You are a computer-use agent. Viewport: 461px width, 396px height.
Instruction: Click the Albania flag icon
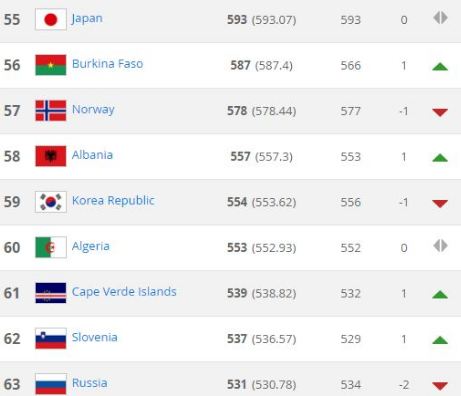coord(51,156)
